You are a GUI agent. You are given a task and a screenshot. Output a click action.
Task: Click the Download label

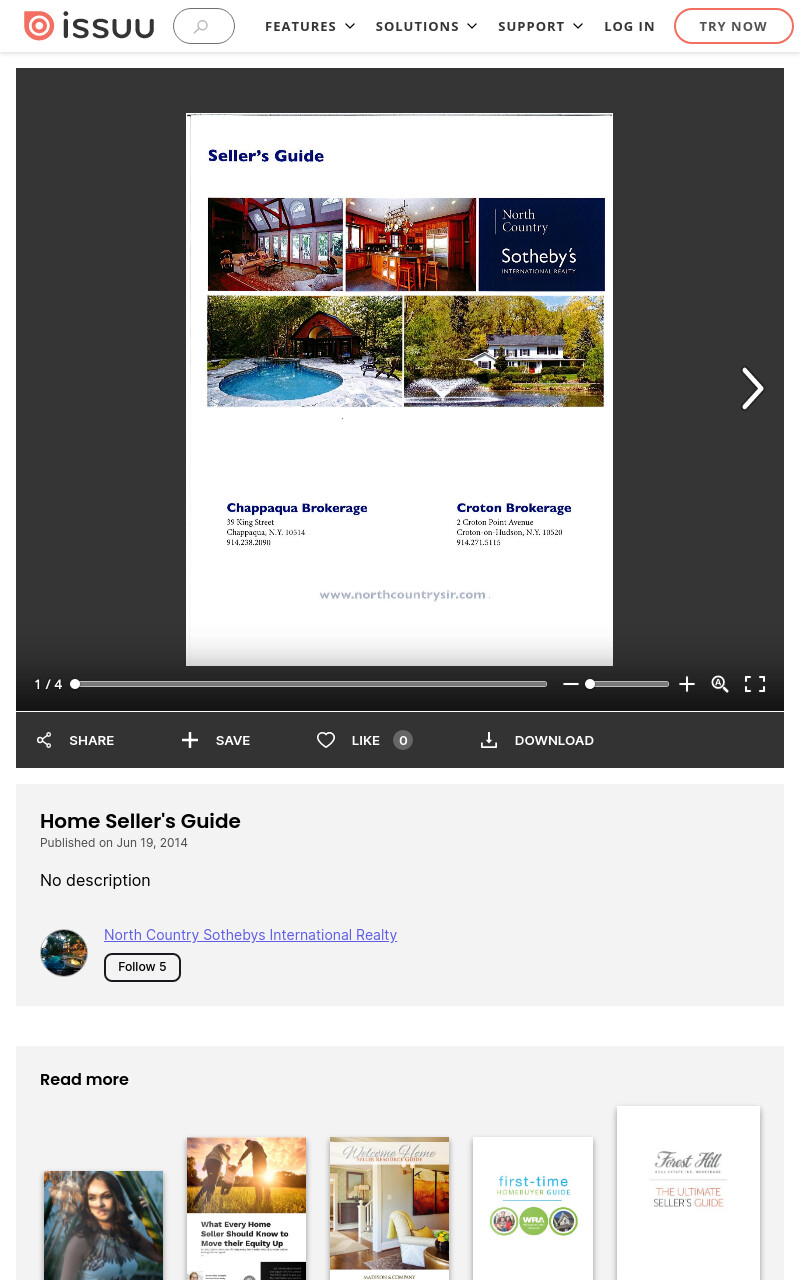554,740
